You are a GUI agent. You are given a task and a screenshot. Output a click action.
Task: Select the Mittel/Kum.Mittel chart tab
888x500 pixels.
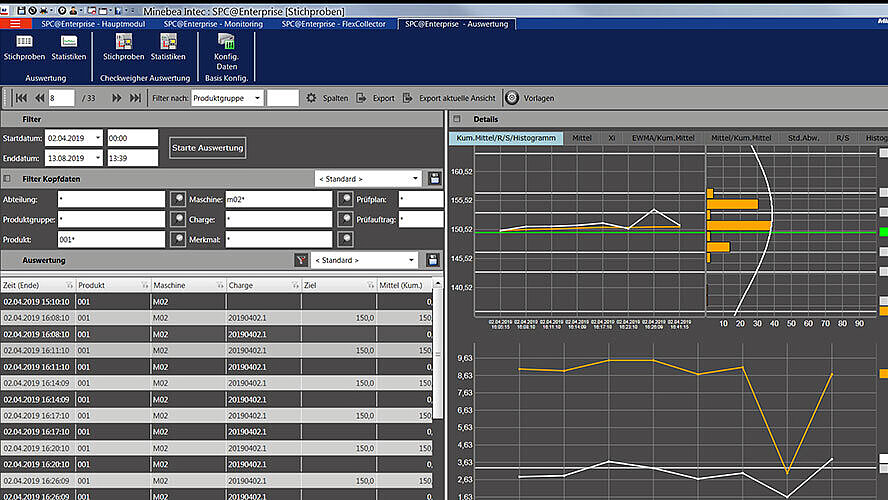741,138
